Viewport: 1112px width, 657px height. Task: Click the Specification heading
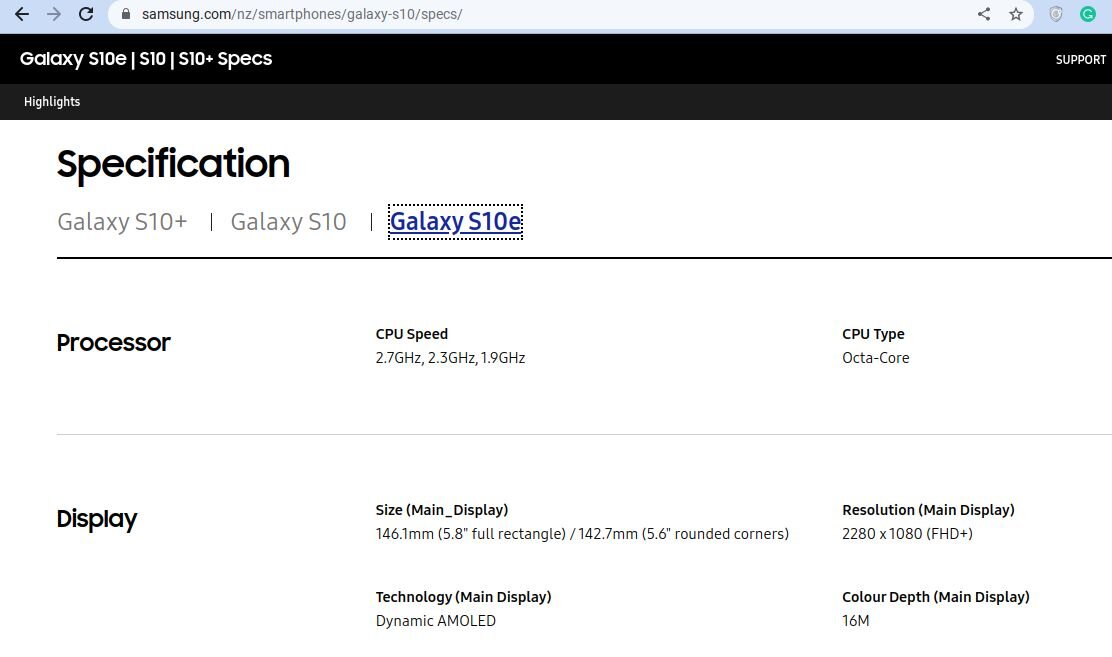173,164
